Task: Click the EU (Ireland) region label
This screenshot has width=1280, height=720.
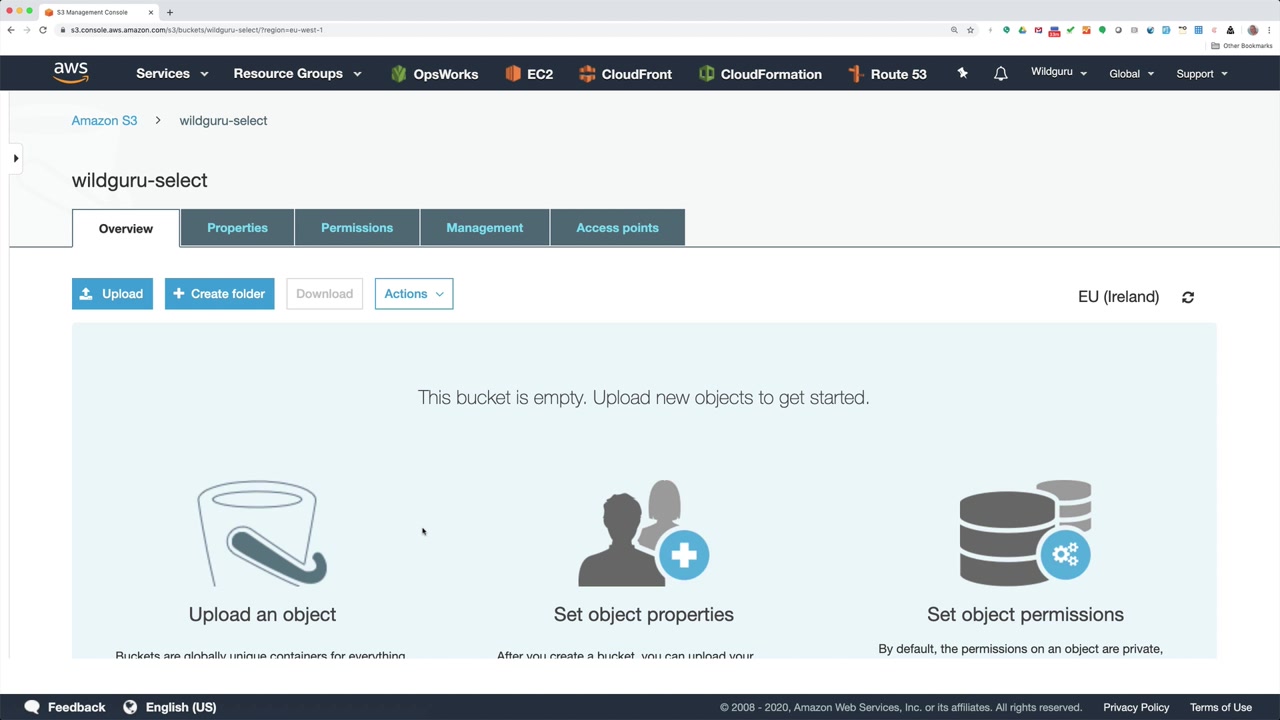Action: (x=1118, y=297)
